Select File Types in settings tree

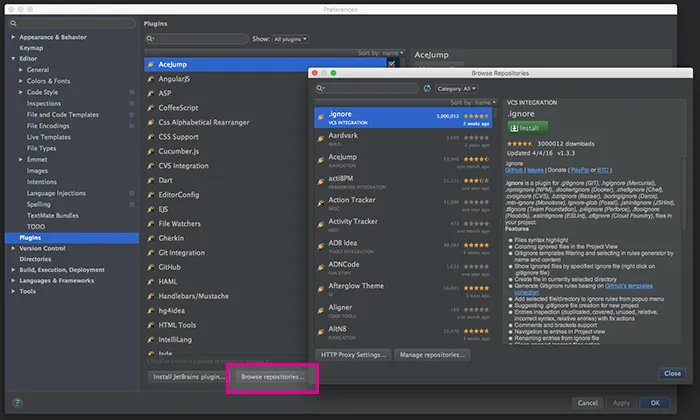pos(42,148)
